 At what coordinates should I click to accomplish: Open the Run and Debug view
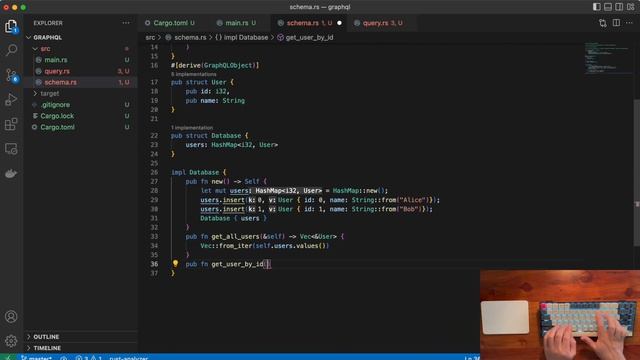click(11, 100)
